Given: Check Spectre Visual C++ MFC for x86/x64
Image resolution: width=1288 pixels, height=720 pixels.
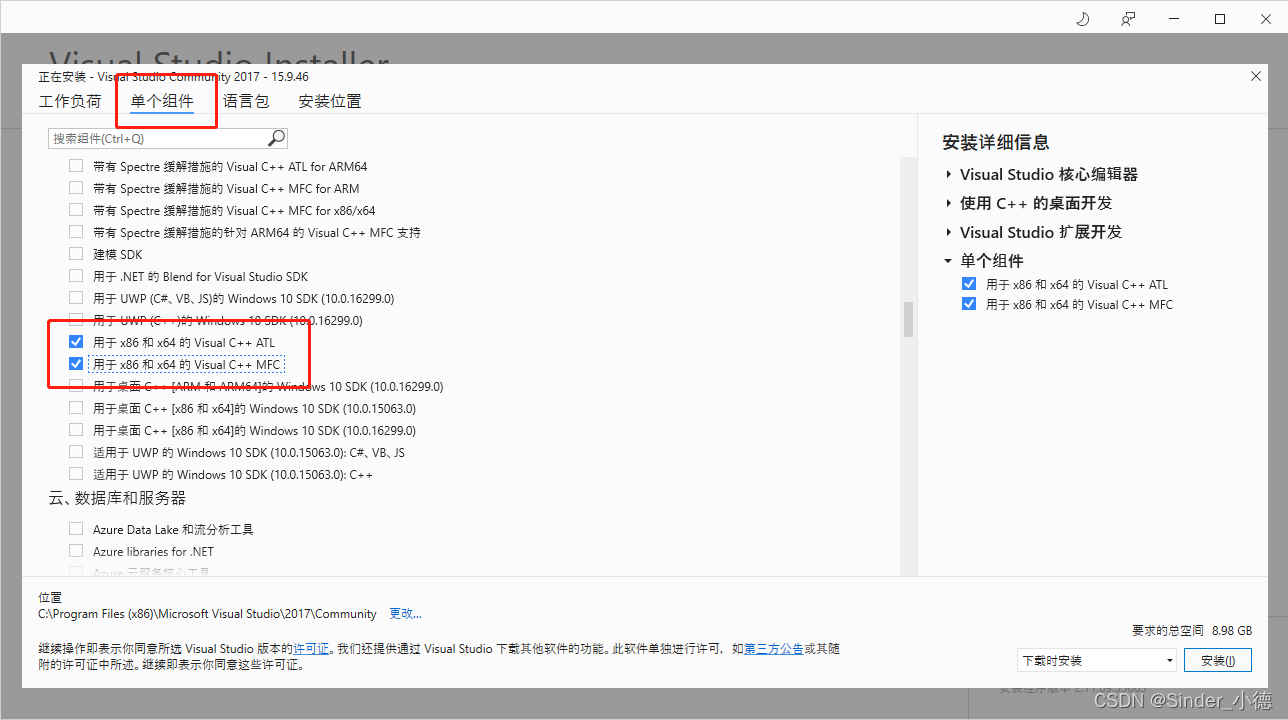Looking at the screenshot, I should (76, 210).
